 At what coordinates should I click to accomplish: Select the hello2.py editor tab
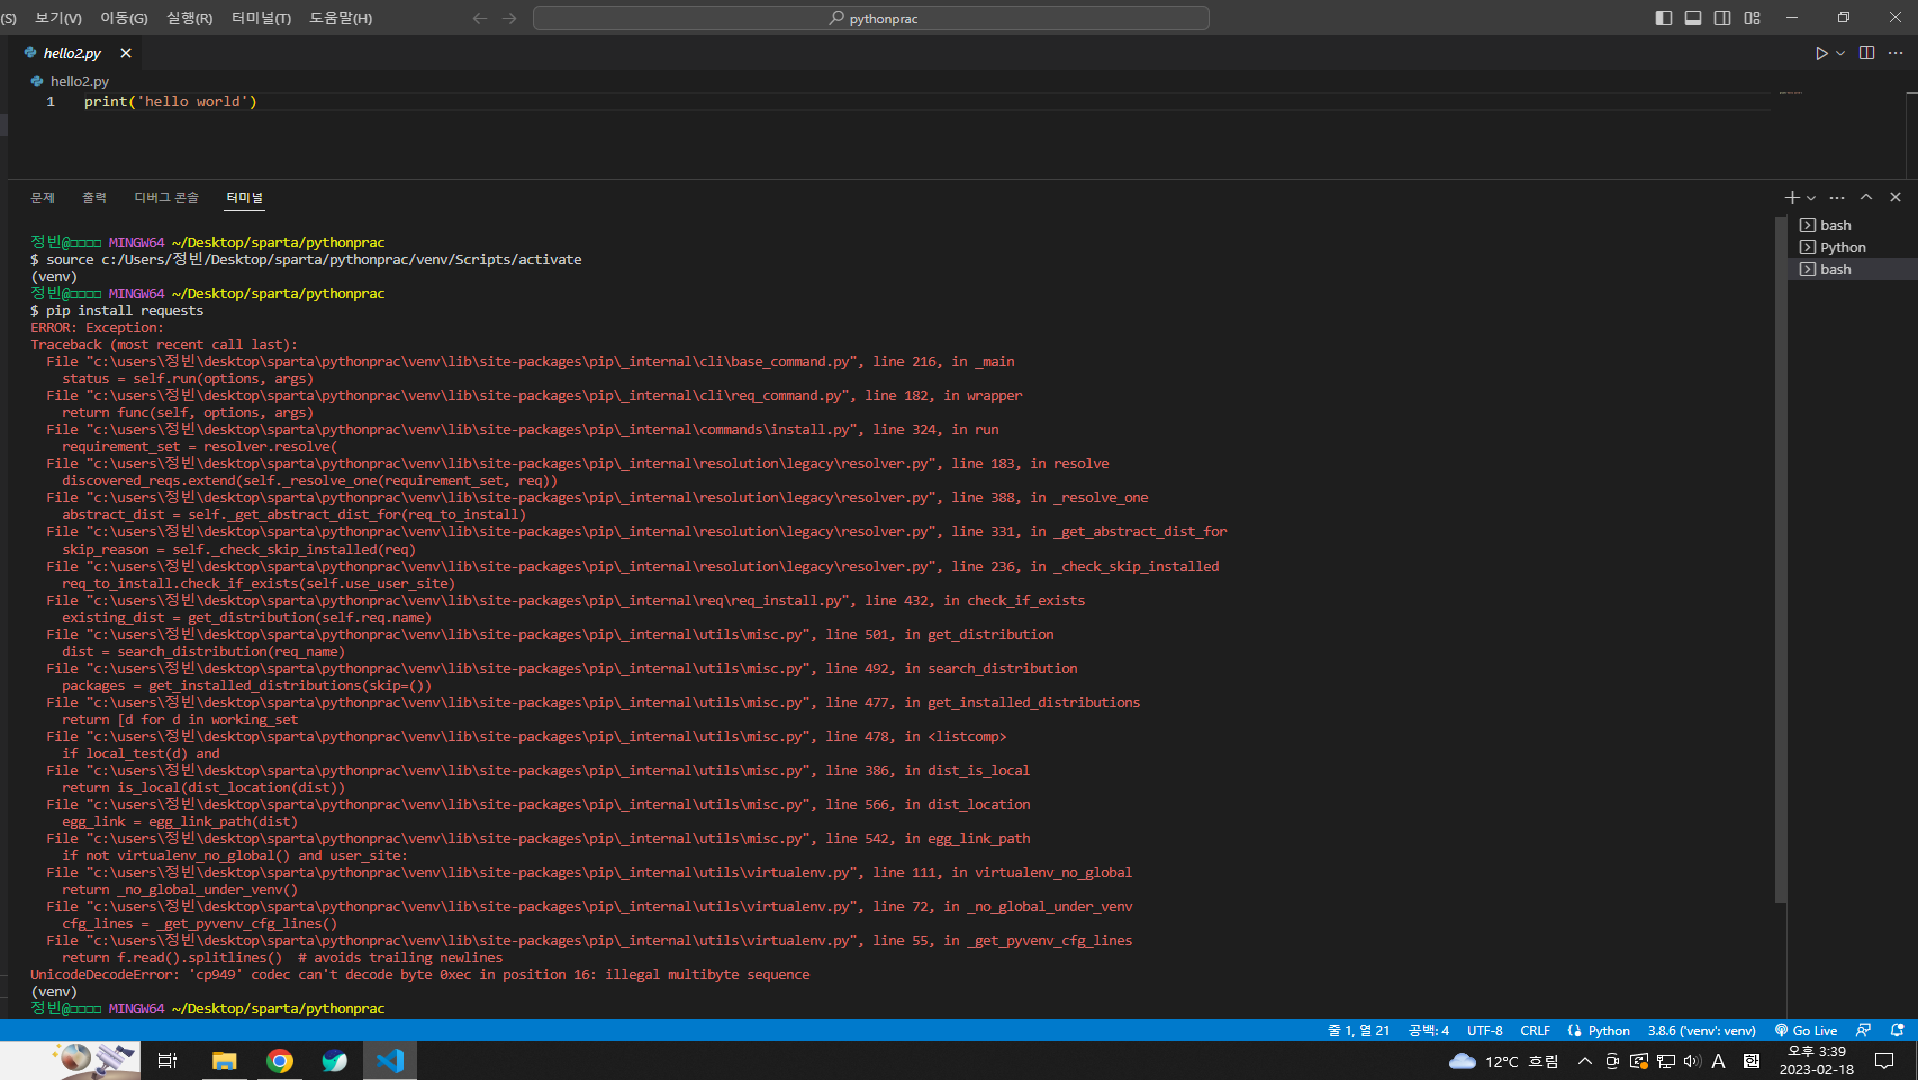[x=72, y=53]
